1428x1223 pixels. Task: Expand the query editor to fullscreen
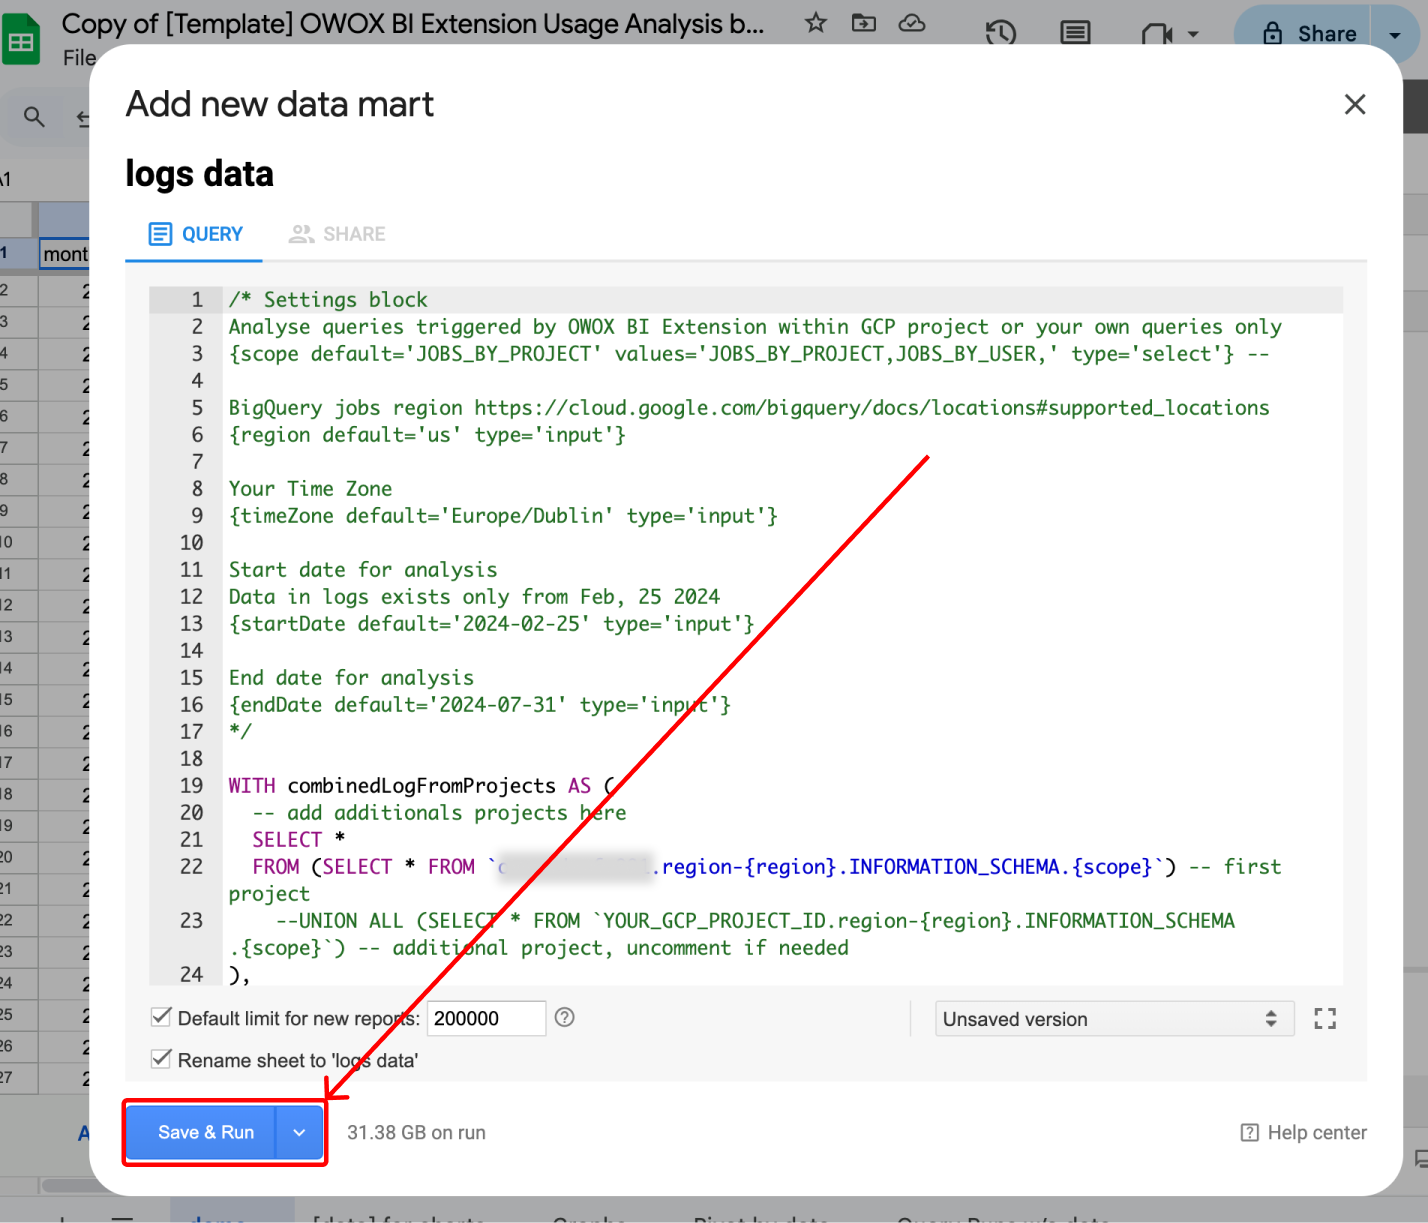[1325, 1019]
